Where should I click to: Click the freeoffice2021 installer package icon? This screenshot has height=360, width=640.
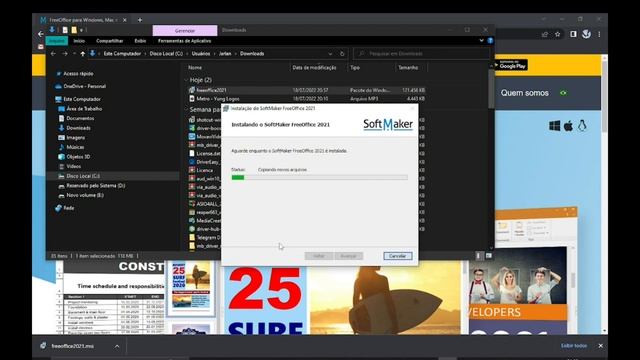[192, 90]
